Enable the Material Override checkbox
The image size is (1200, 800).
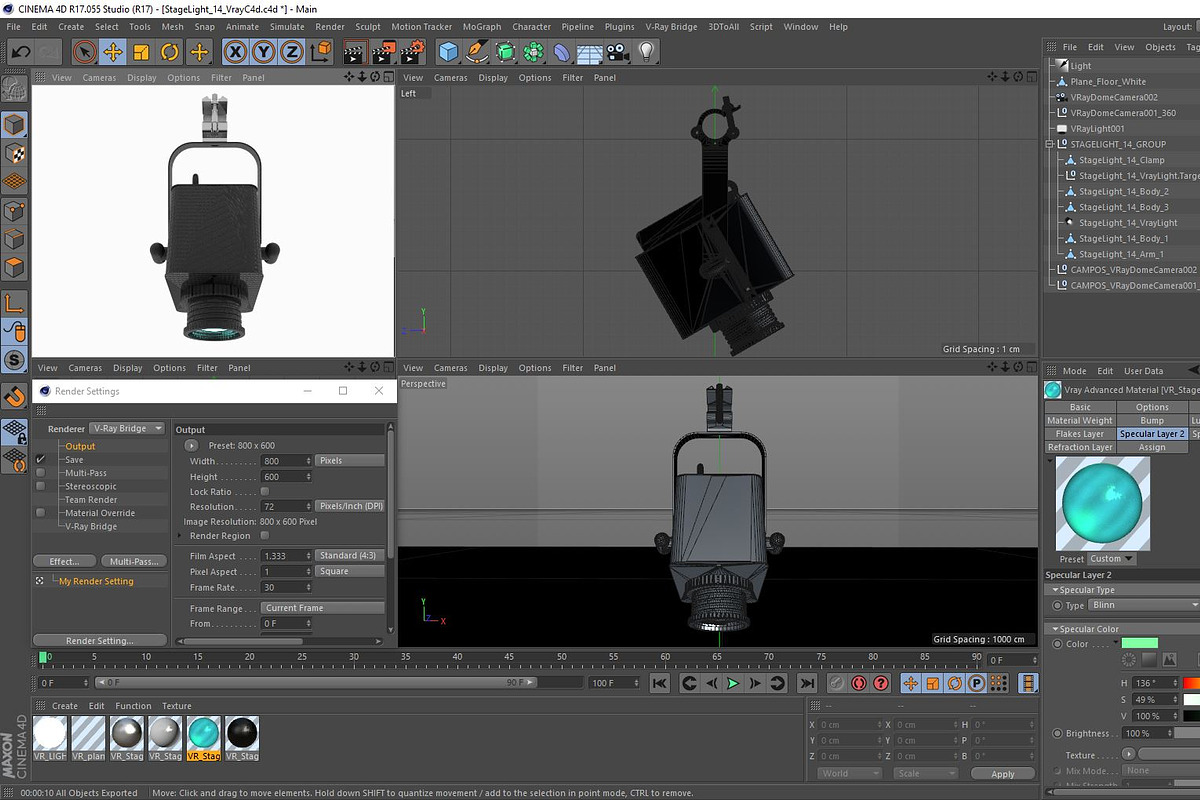41,513
